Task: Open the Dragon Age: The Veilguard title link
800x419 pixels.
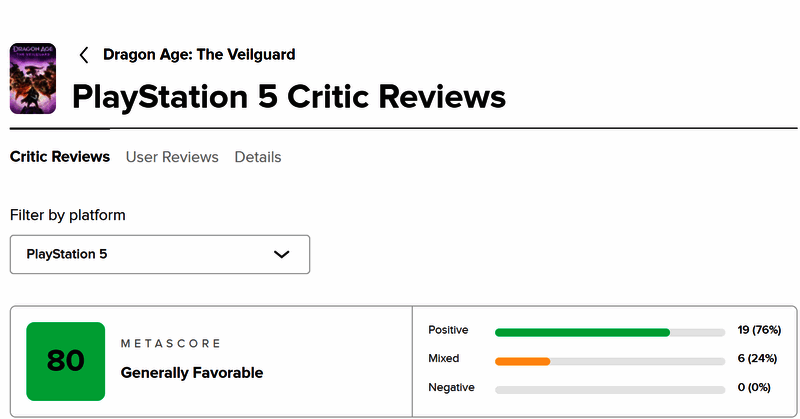Action: pyautogui.click(x=199, y=55)
